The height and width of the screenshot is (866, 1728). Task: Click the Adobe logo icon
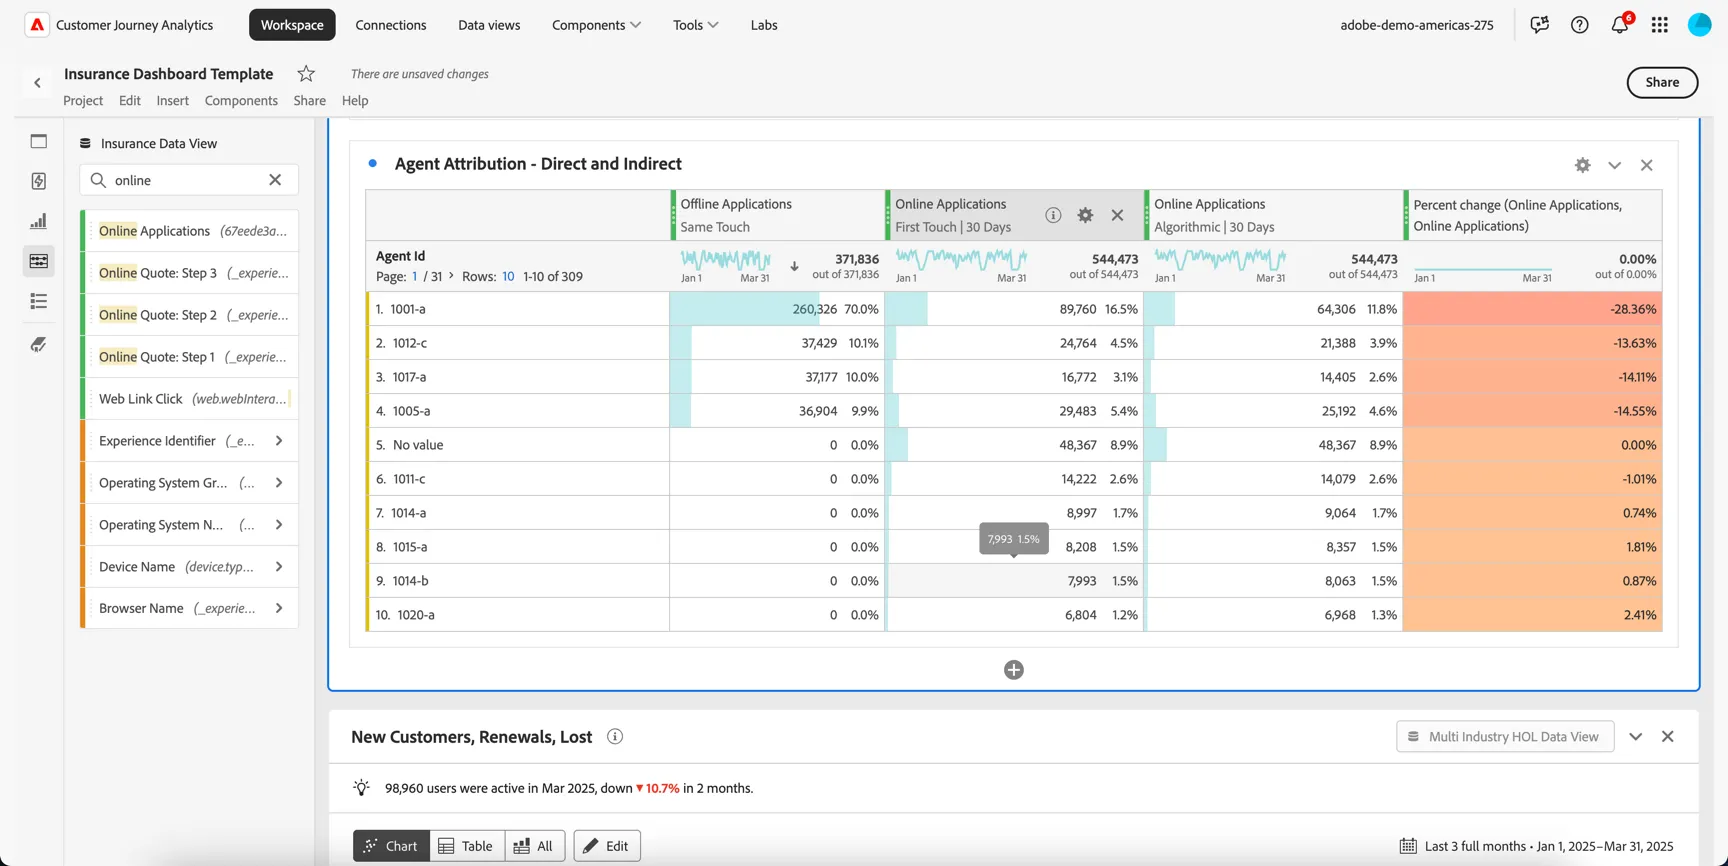point(37,25)
